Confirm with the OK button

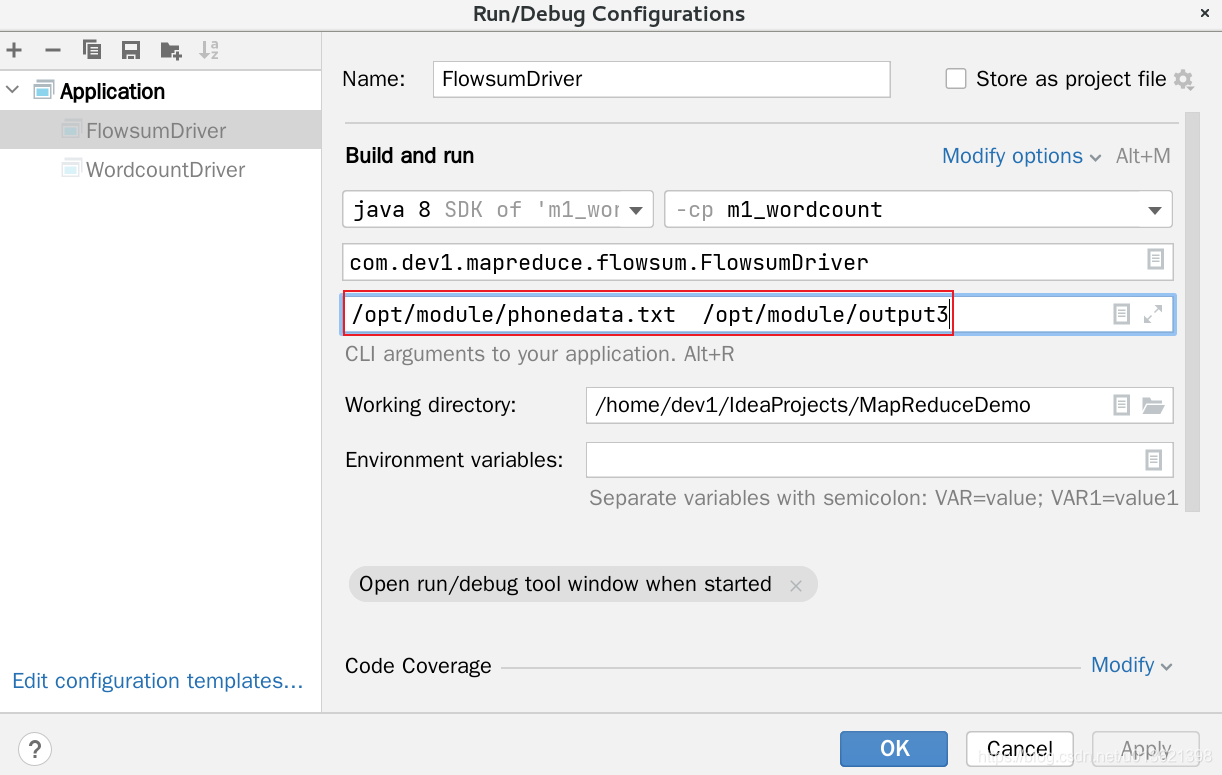[x=894, y=748]
